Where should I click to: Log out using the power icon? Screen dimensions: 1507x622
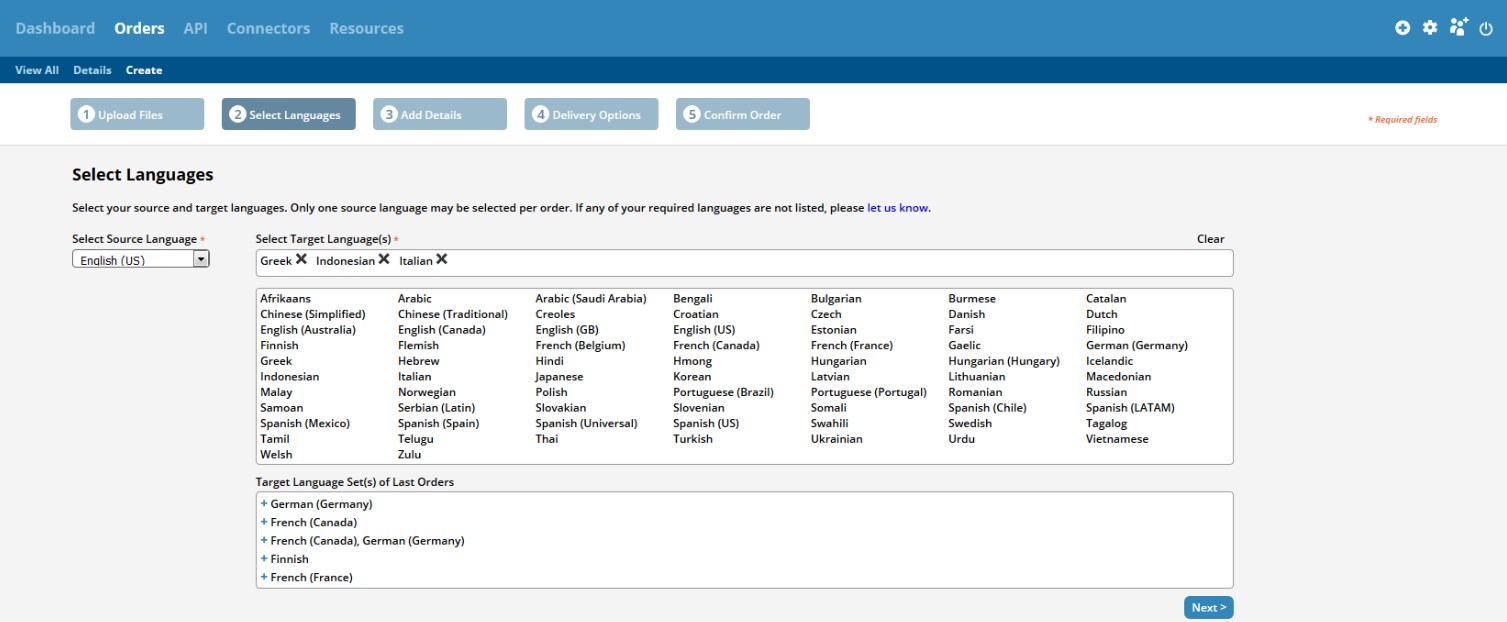pos(1485,28)
